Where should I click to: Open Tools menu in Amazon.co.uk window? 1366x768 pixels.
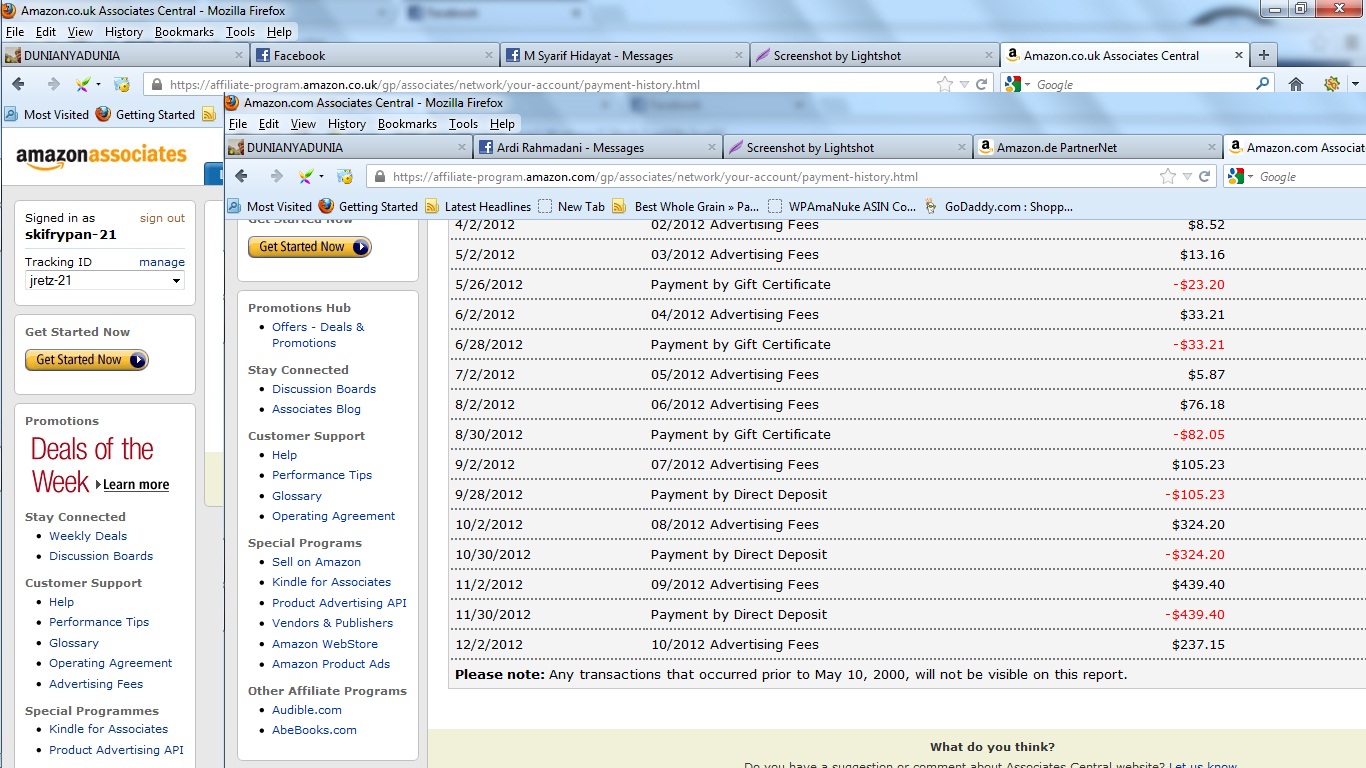tap(241, 32)
